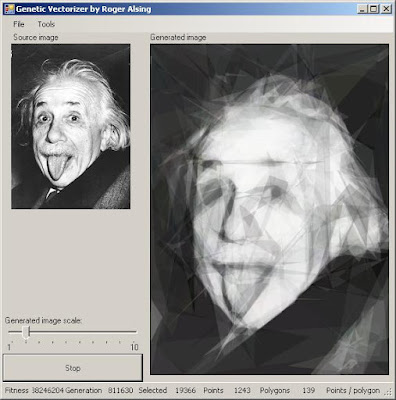Close the Genetic Vectorizer window
This screenshot has height=400, width=396.
[x=386, y=9]
